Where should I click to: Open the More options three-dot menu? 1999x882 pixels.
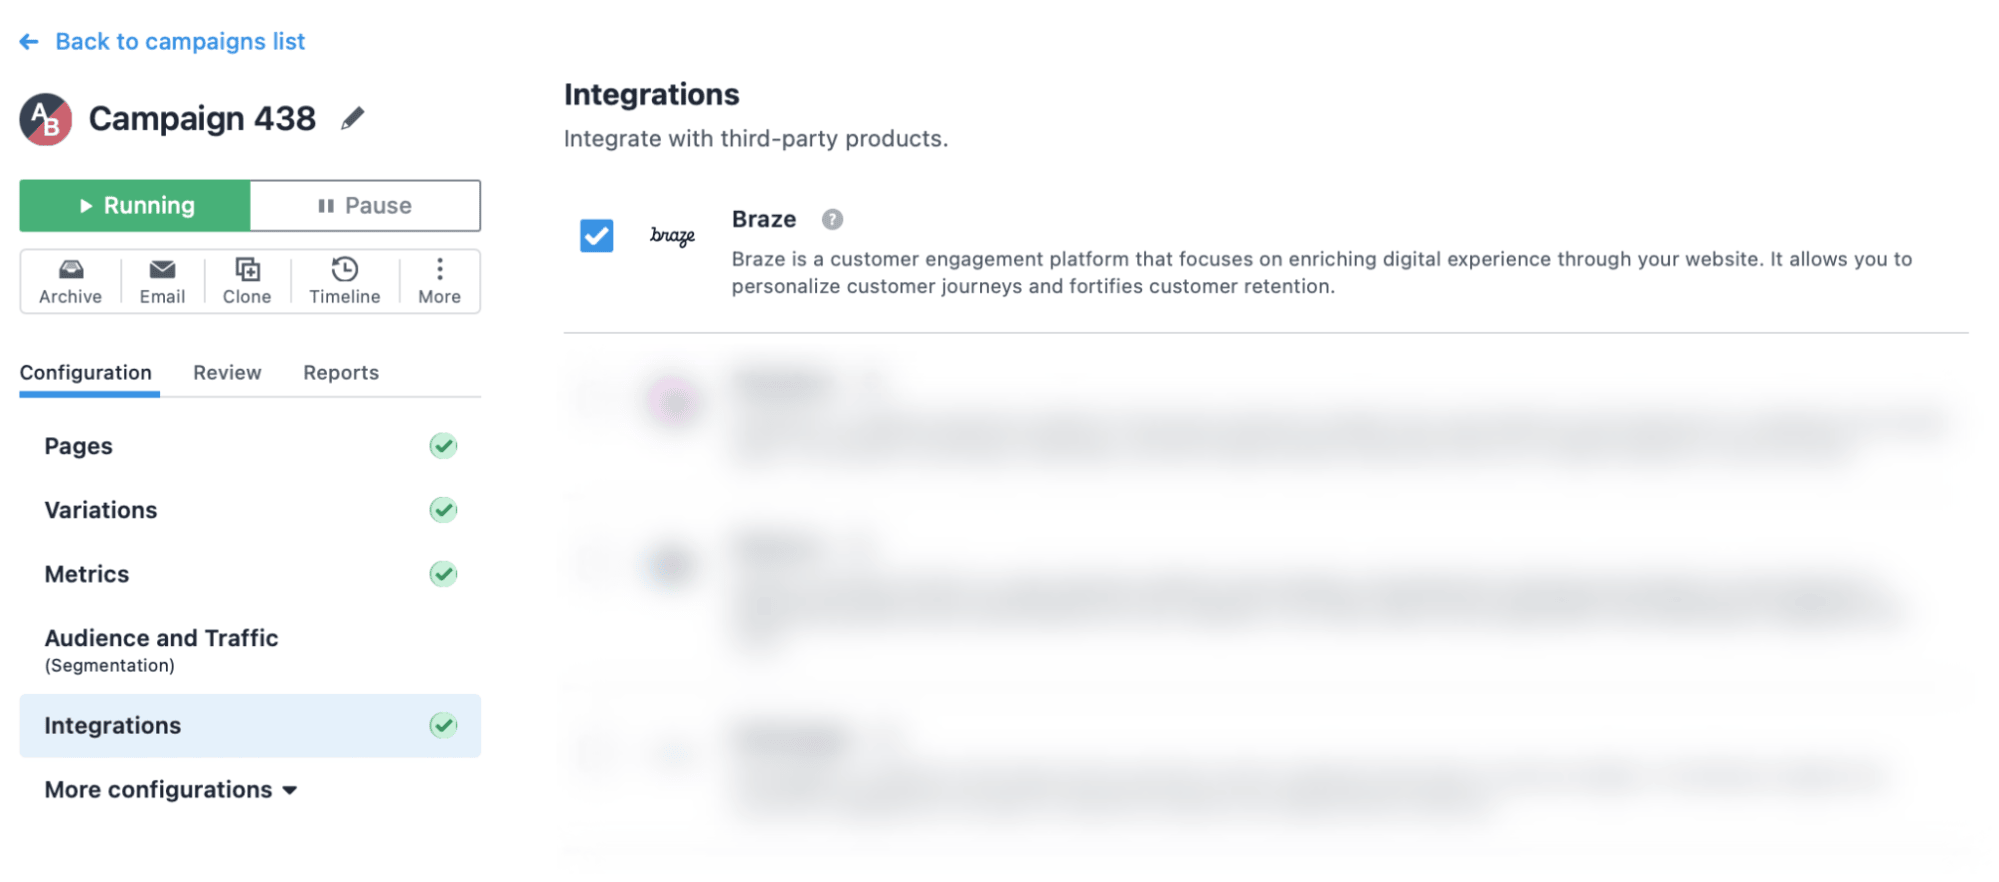click(439, 270)
